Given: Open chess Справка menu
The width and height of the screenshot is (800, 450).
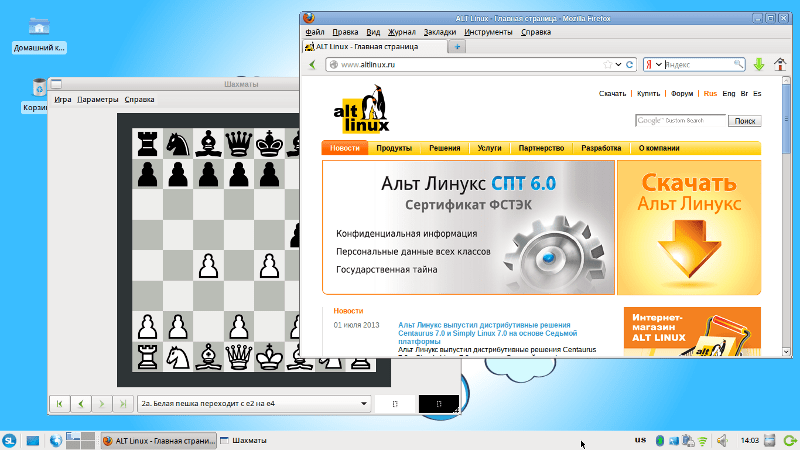Looking at the screenshot, I should [x=139, y=99].
